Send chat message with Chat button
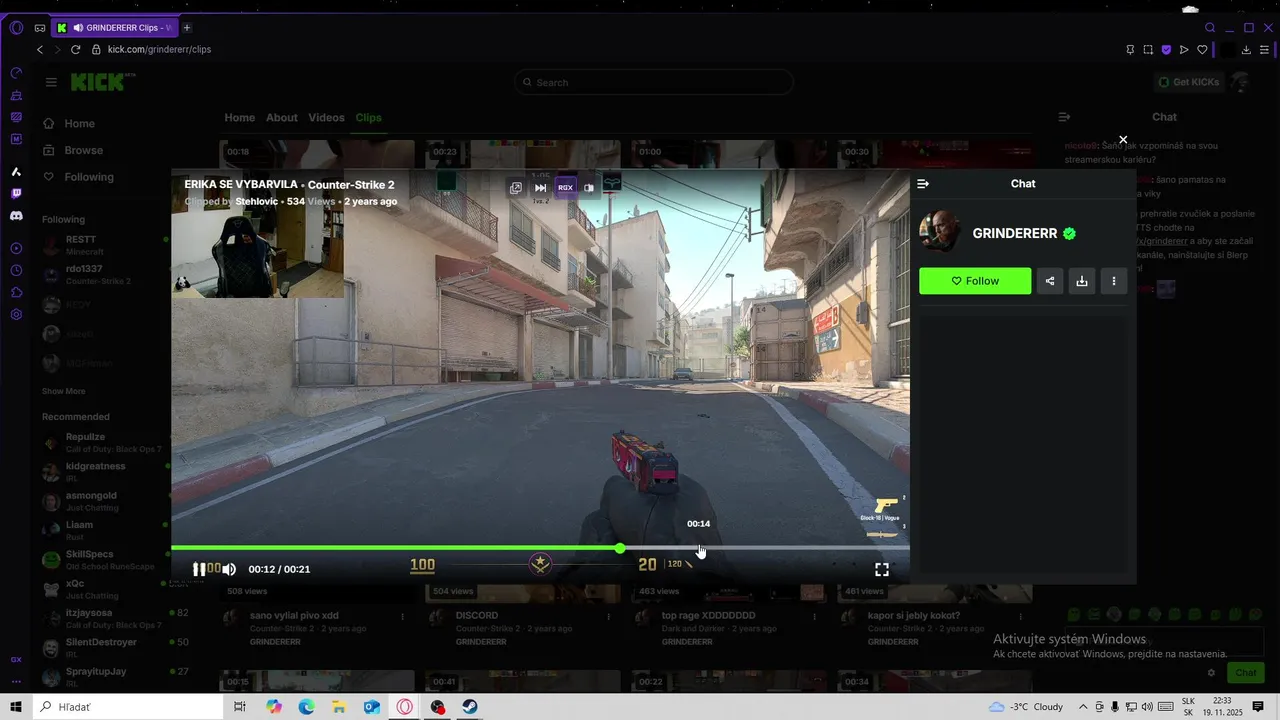Image resolution: width=1280 pixels, height=720 pixels. pos(1245,673)
